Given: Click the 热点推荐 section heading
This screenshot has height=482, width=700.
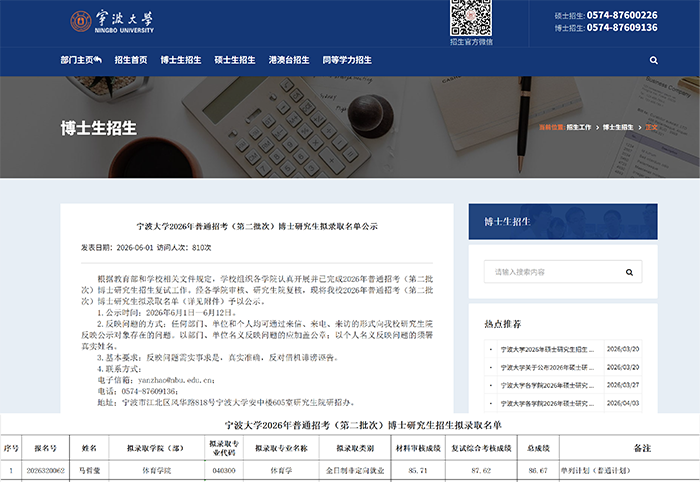Looking at the screenshot, I should 503,324.
